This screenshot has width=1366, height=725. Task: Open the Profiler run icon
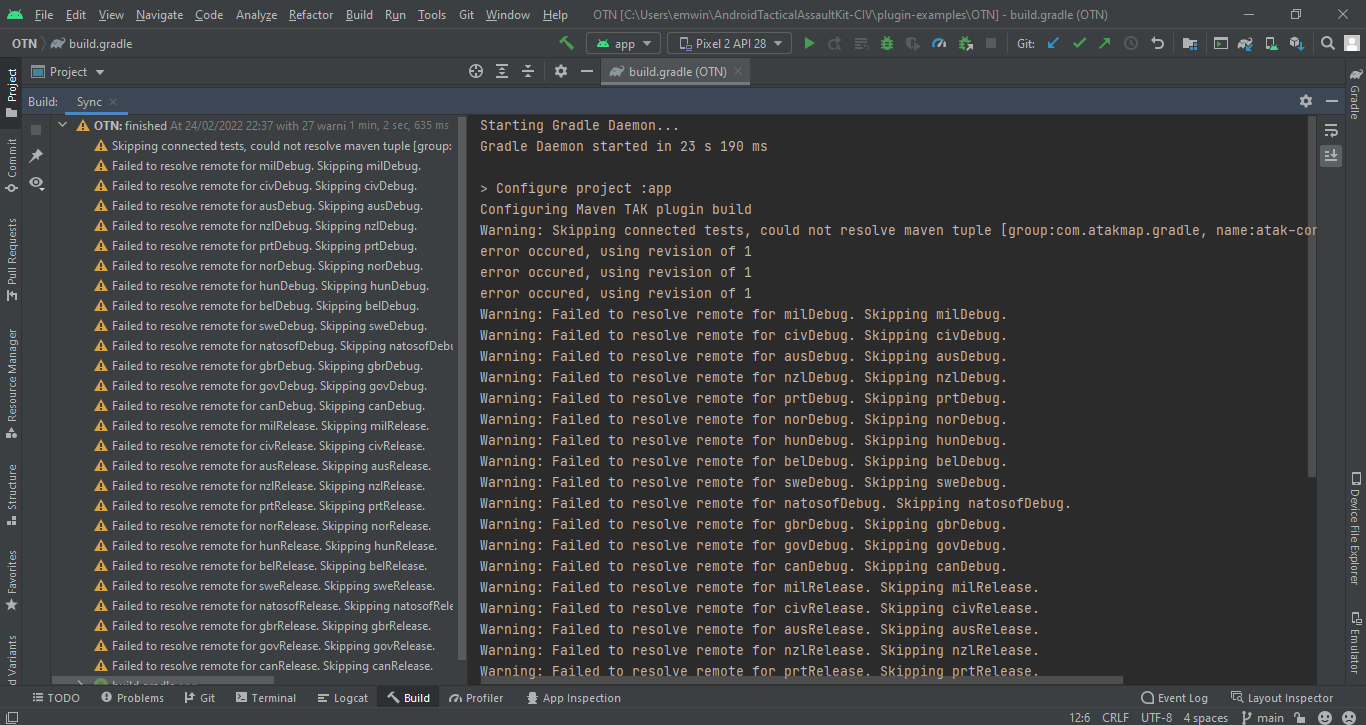(x=939, y=43)
